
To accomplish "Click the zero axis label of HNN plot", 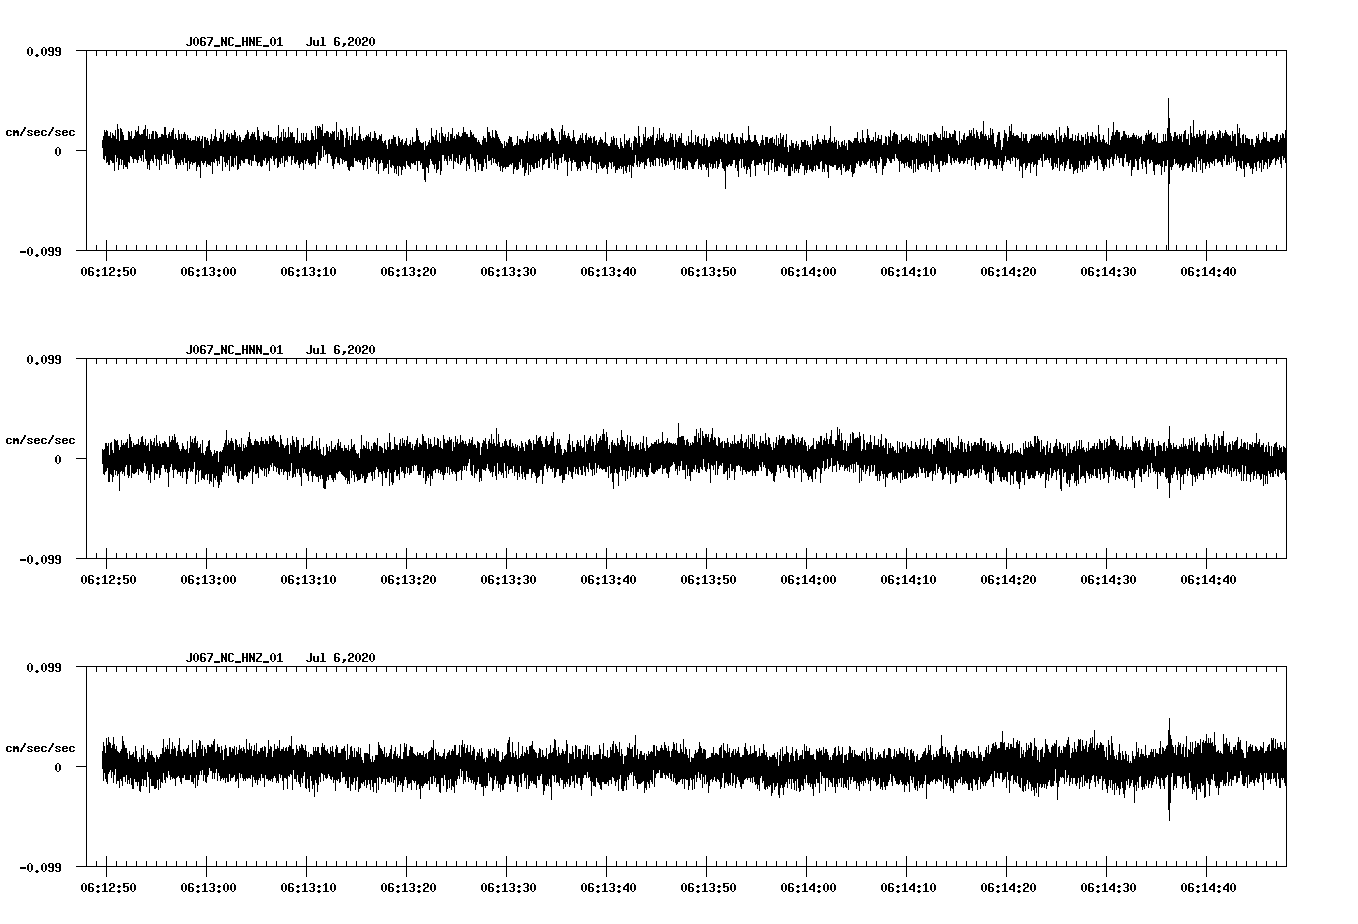I will [58, 460].
